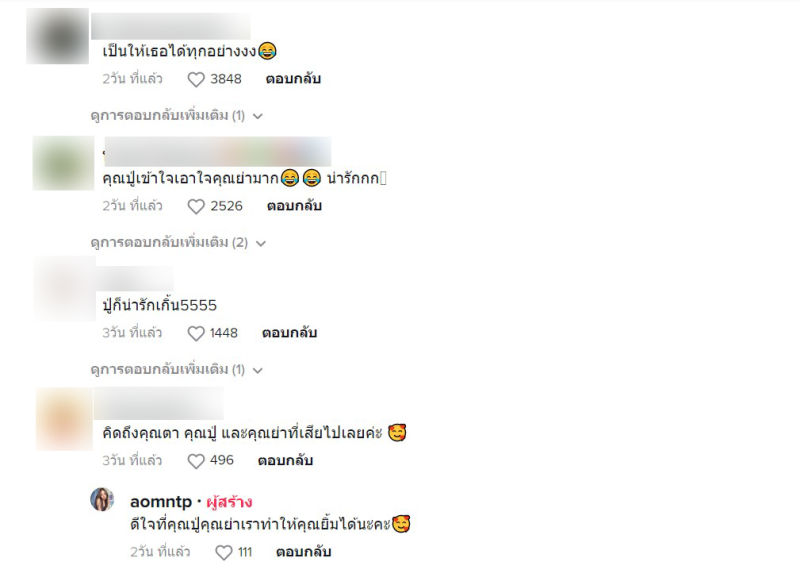This screenshot has width=800, height=562.
Task: Open the aomntp username link
Action: 161,502
